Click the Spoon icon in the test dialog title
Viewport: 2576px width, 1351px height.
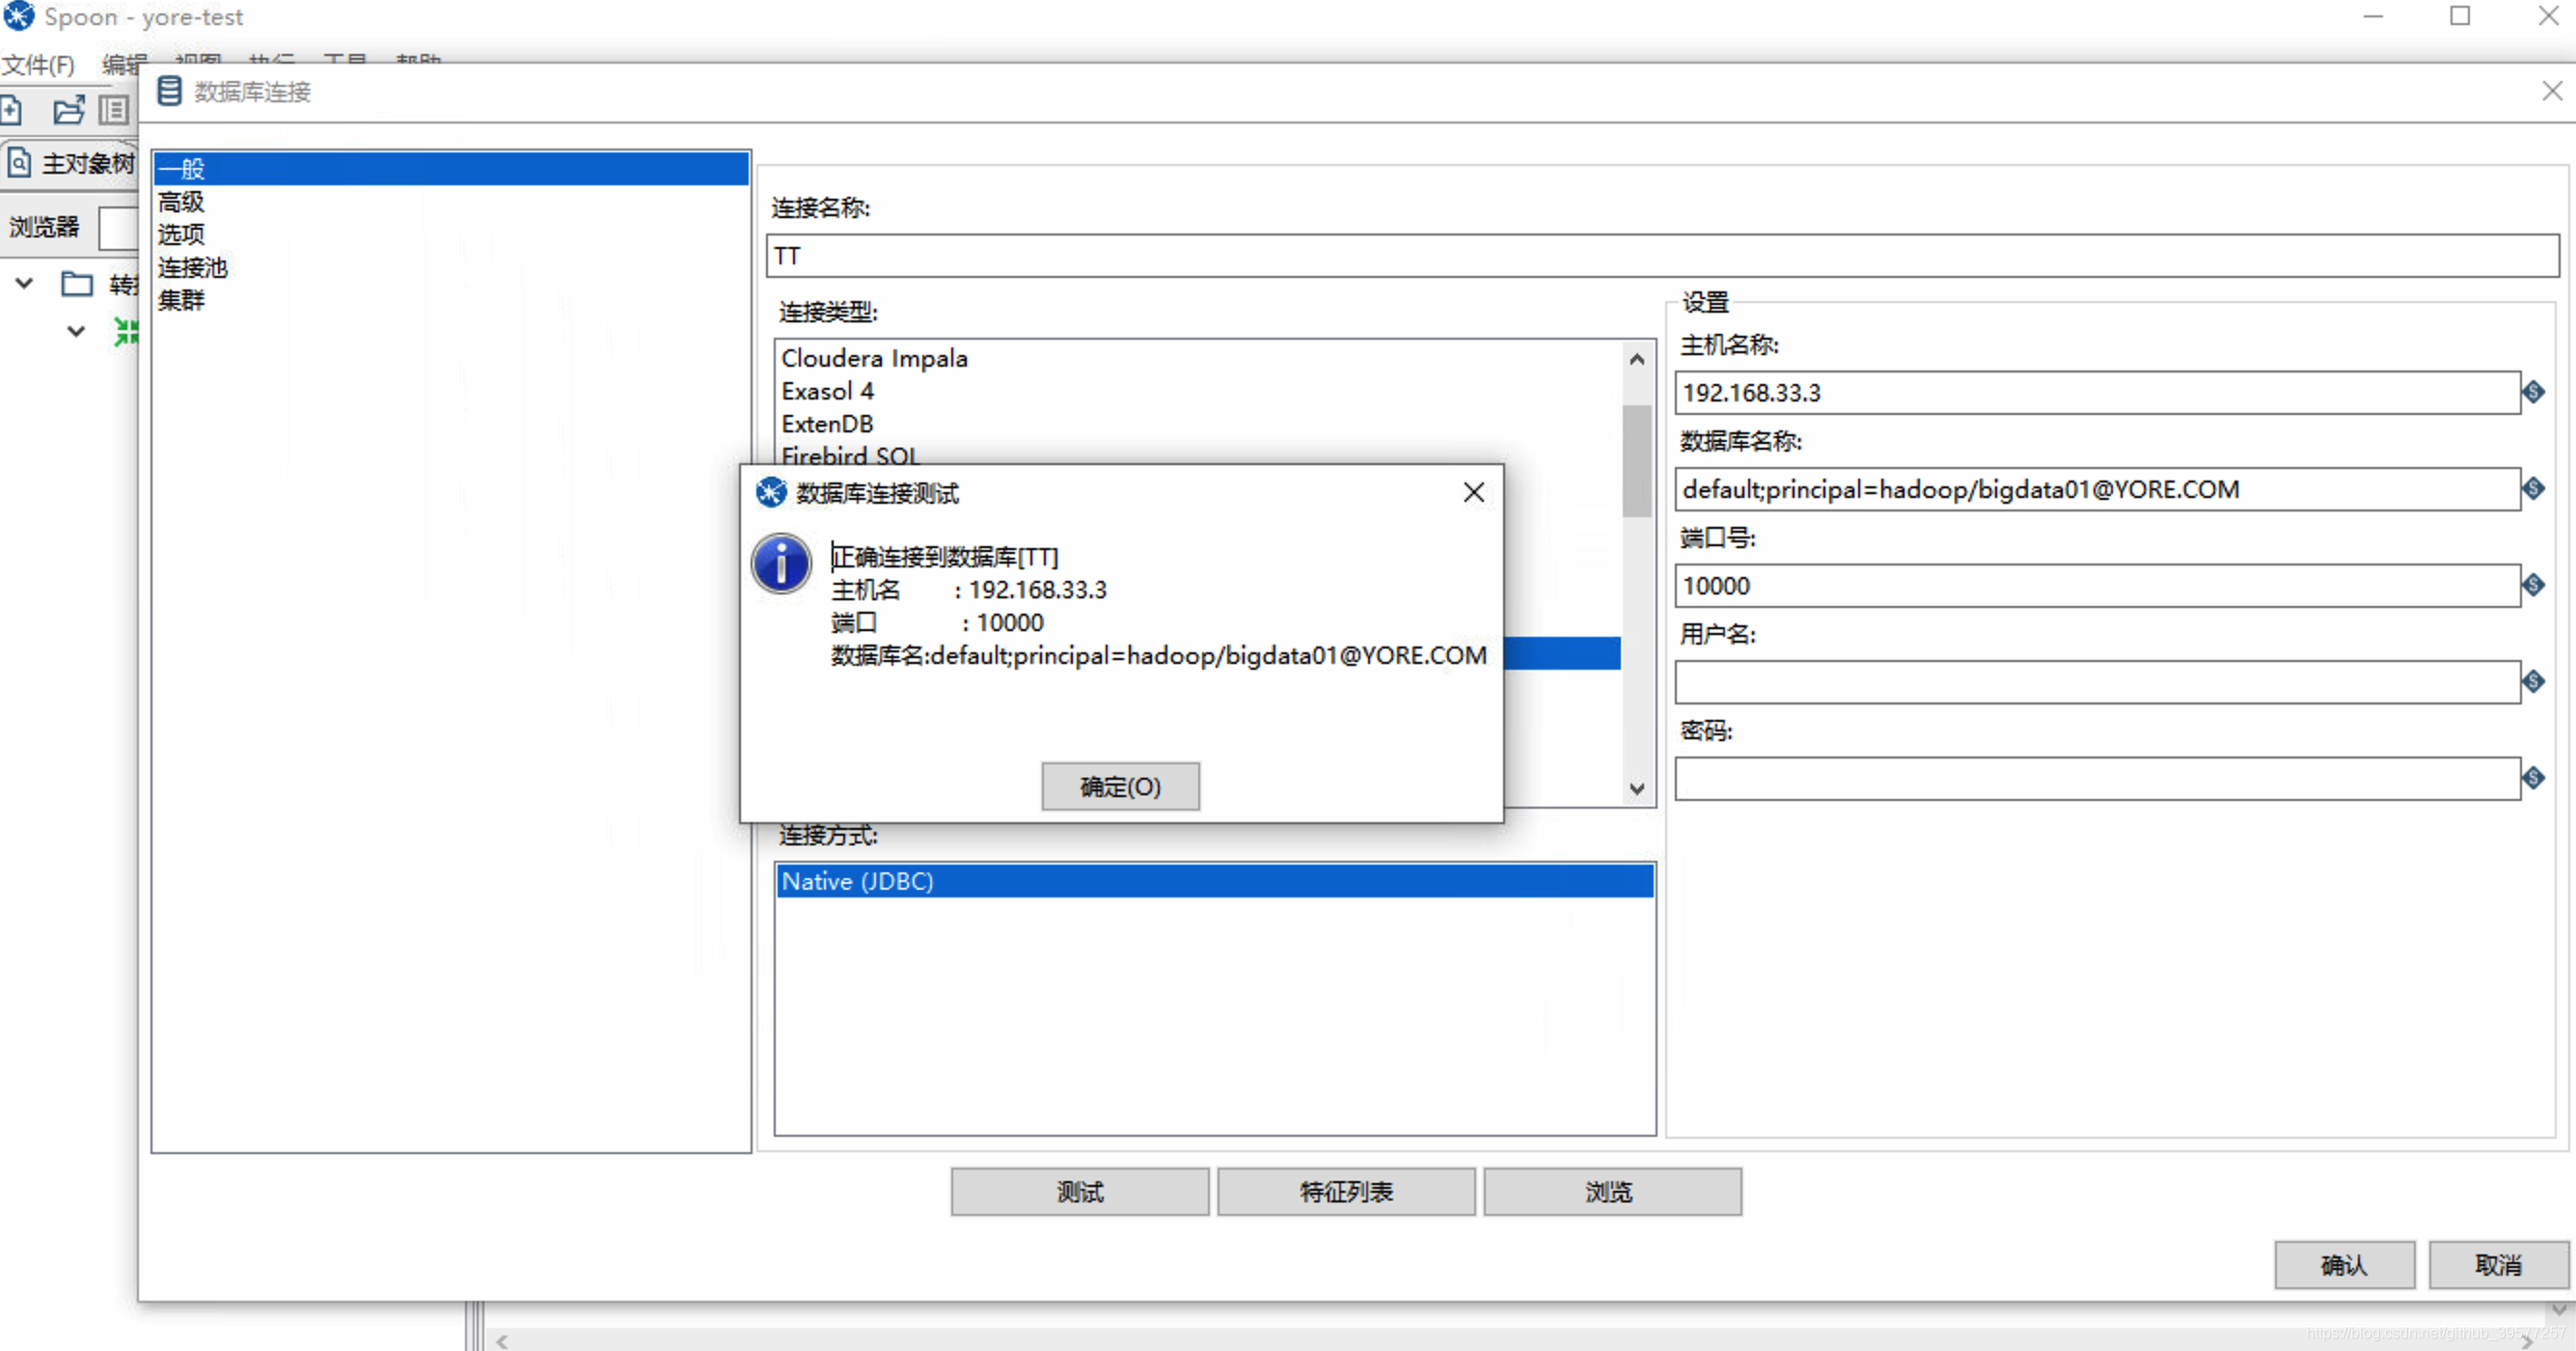pos(771,492)
